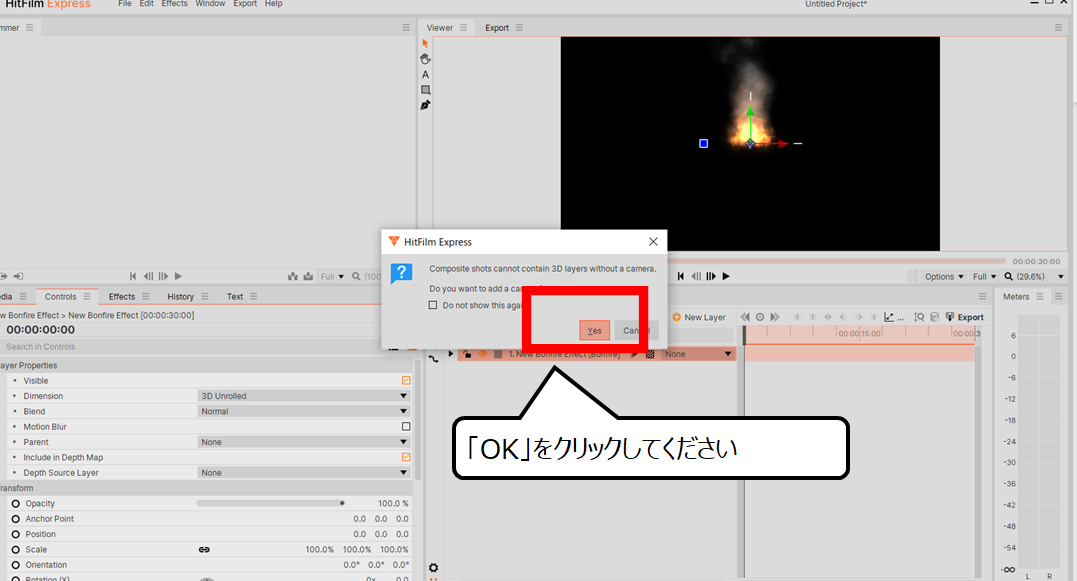The width and height of the screenshot is (1077, 581).
Task: Open the Viewer panel hamburger menu
Action: tap(464, 27)
